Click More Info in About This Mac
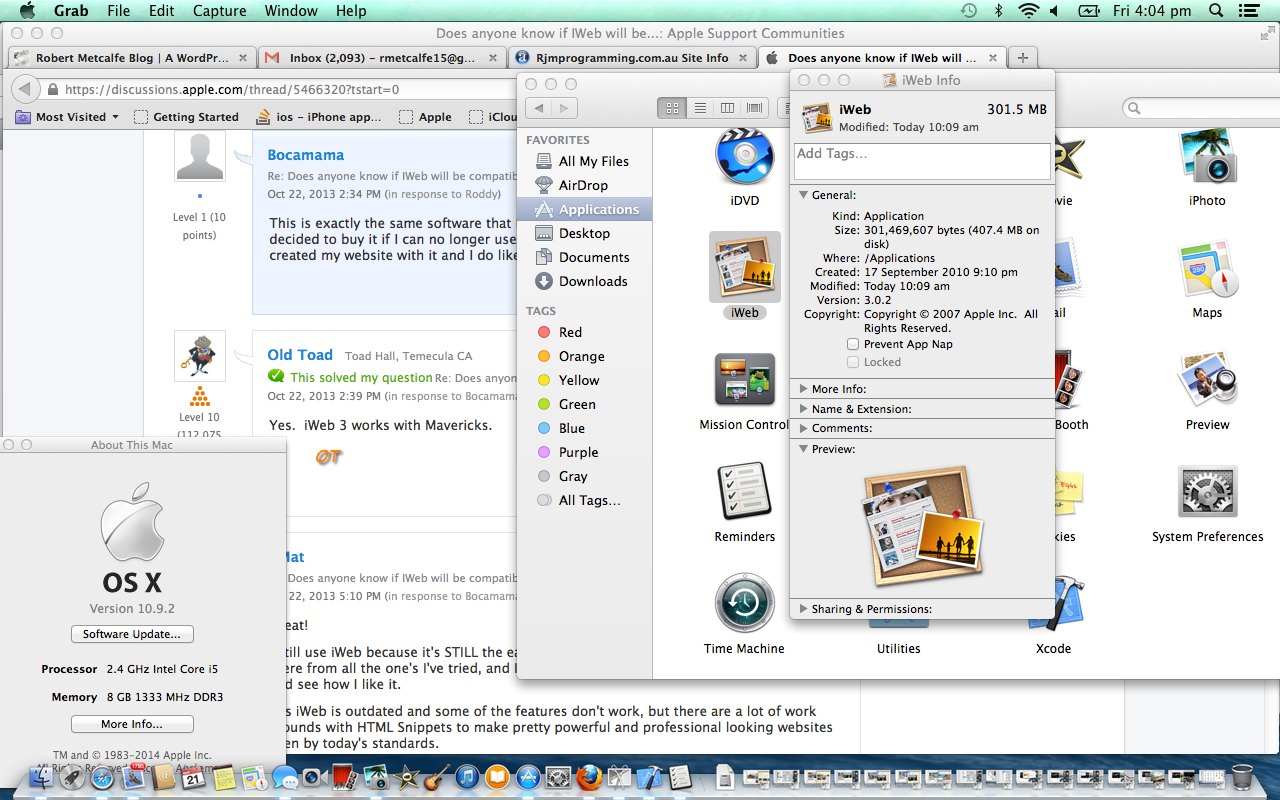Screen dimensions: 1280x800 [x=132, y=724]
